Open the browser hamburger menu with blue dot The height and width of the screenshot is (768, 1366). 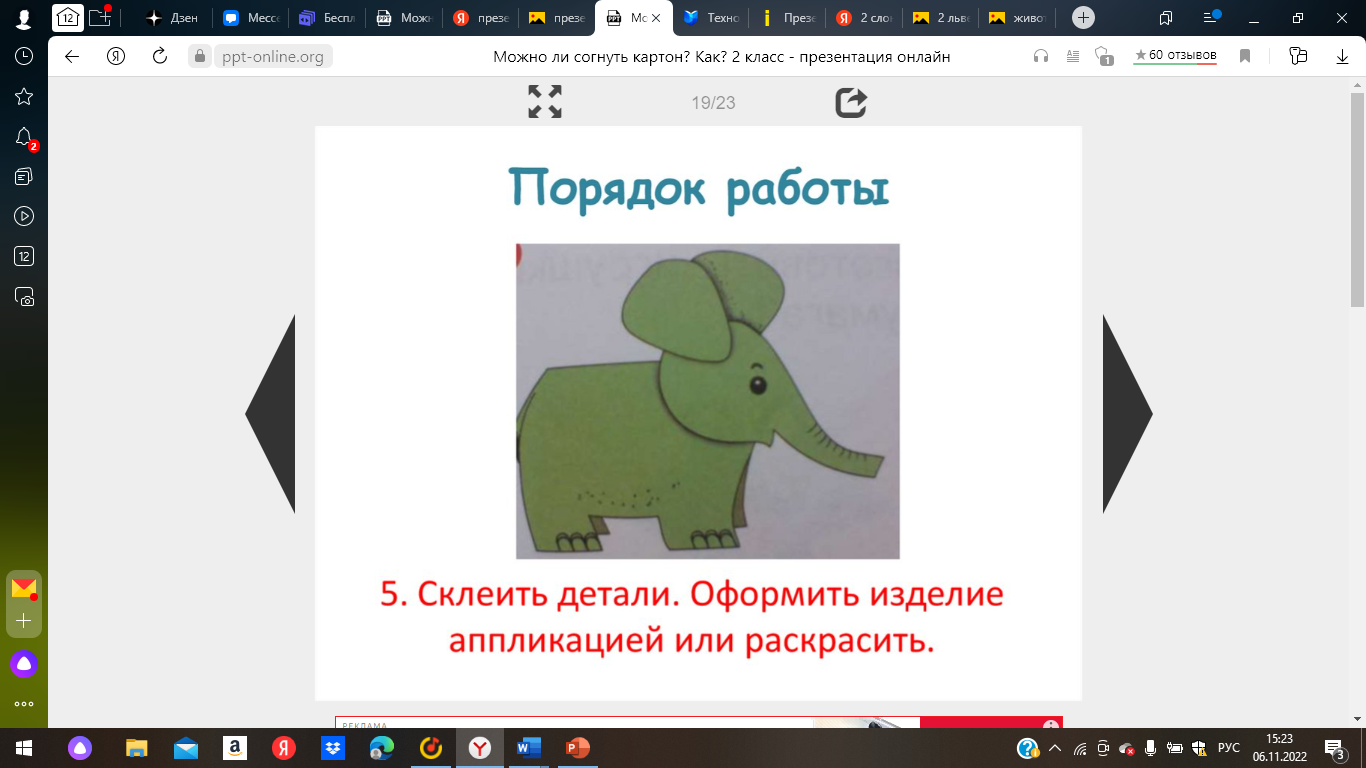(1211, 17)
